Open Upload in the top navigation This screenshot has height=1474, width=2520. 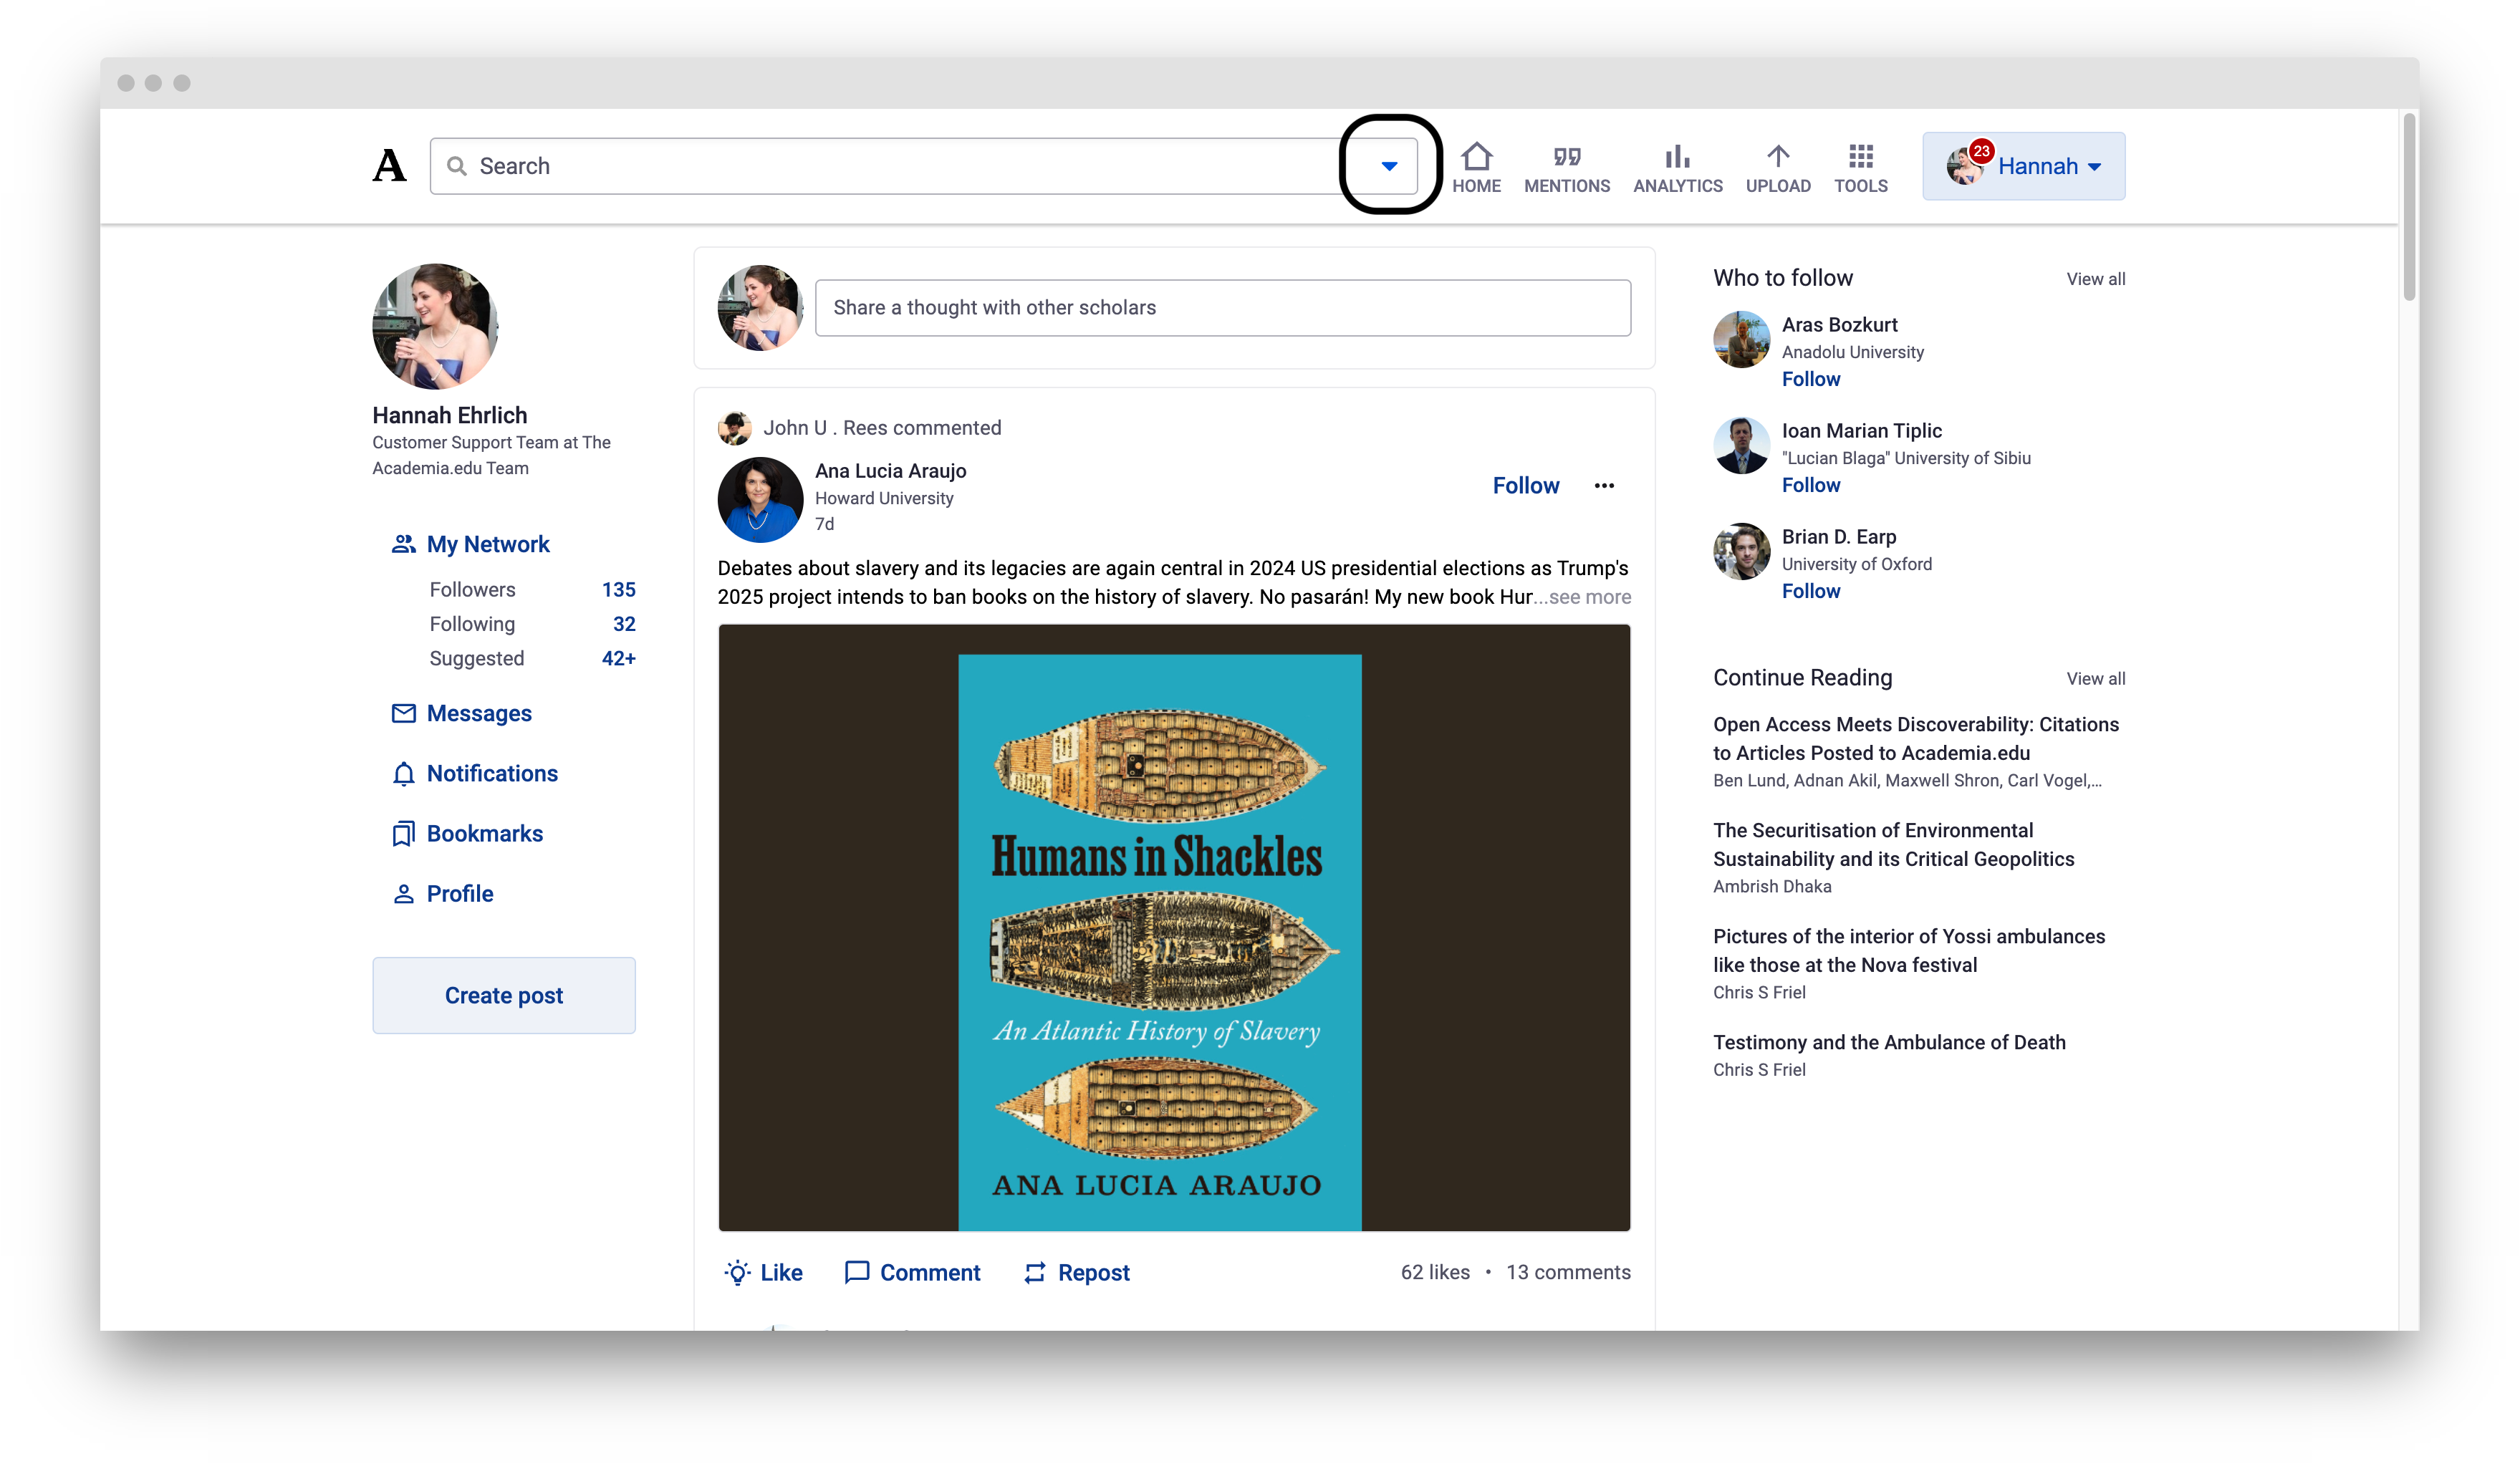pyautogui.click(x=1778, y=168)
